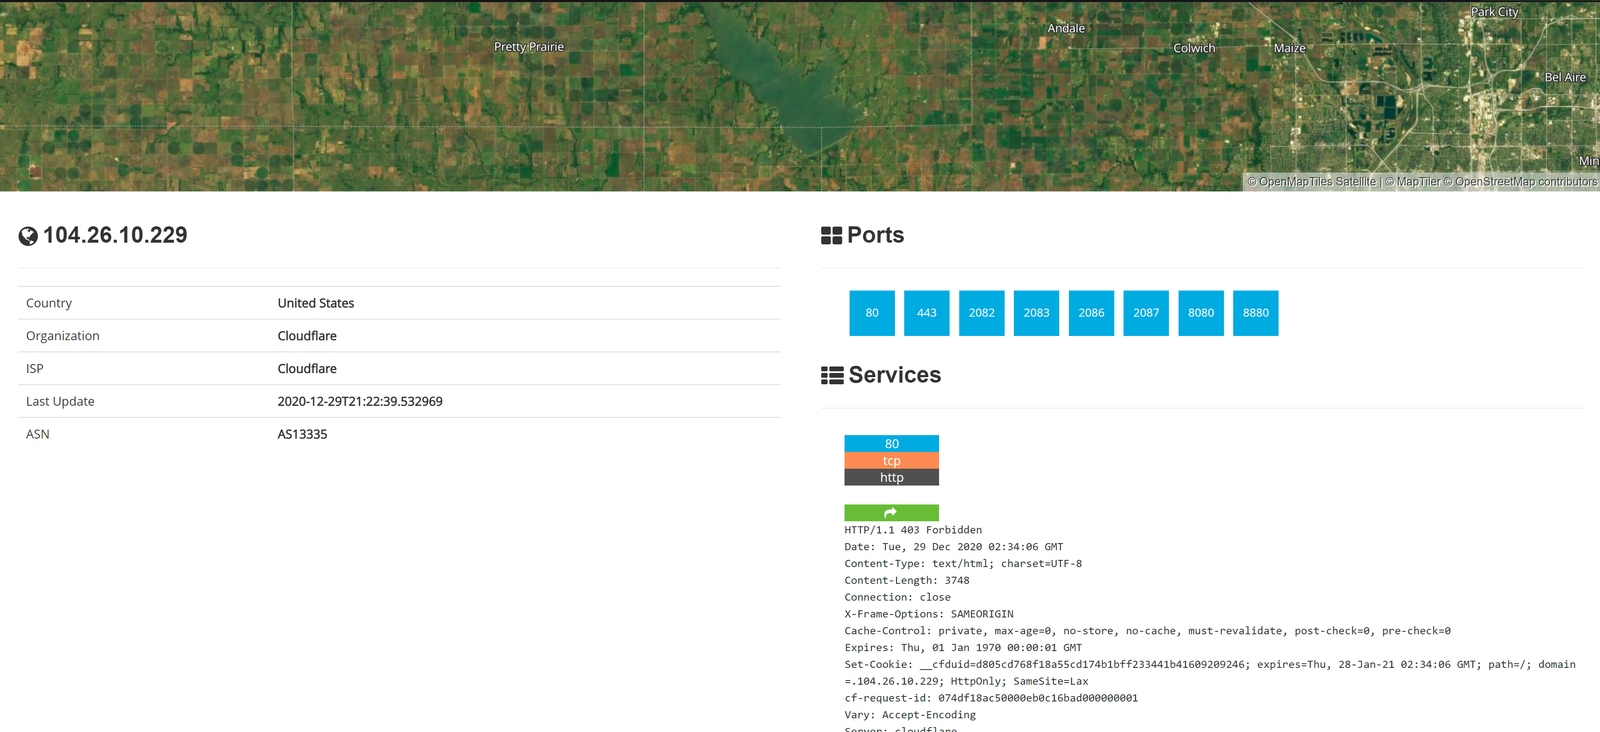Viewport: 1600px width, 732px height.
Task: Click Pretty Prairie label on the map
Action: pos(529,47)
